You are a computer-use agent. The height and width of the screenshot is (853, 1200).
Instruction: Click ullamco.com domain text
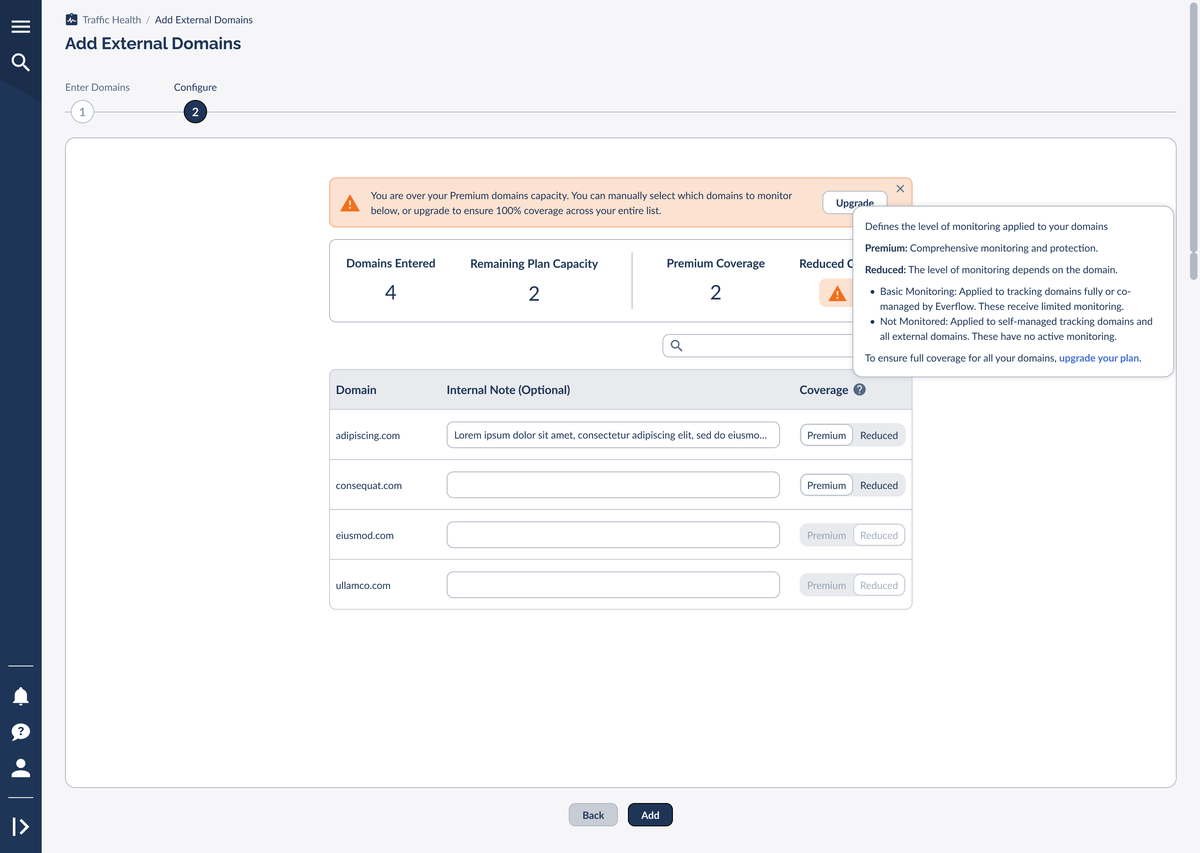(363, 585)
